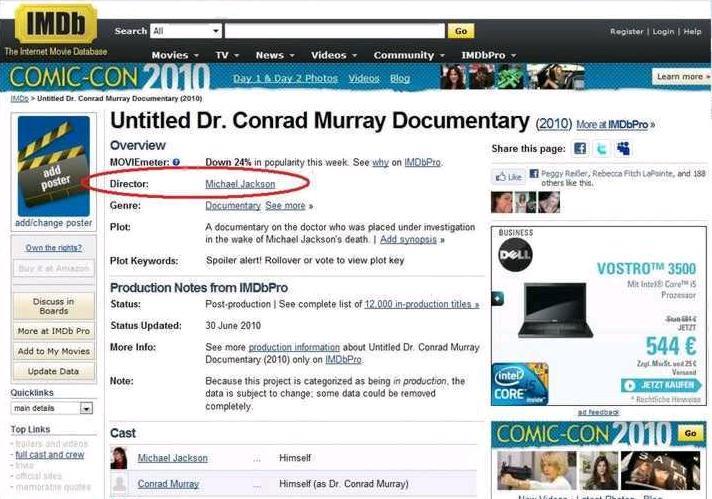Expand the Movies navigation menu

[x=174, y=55]
